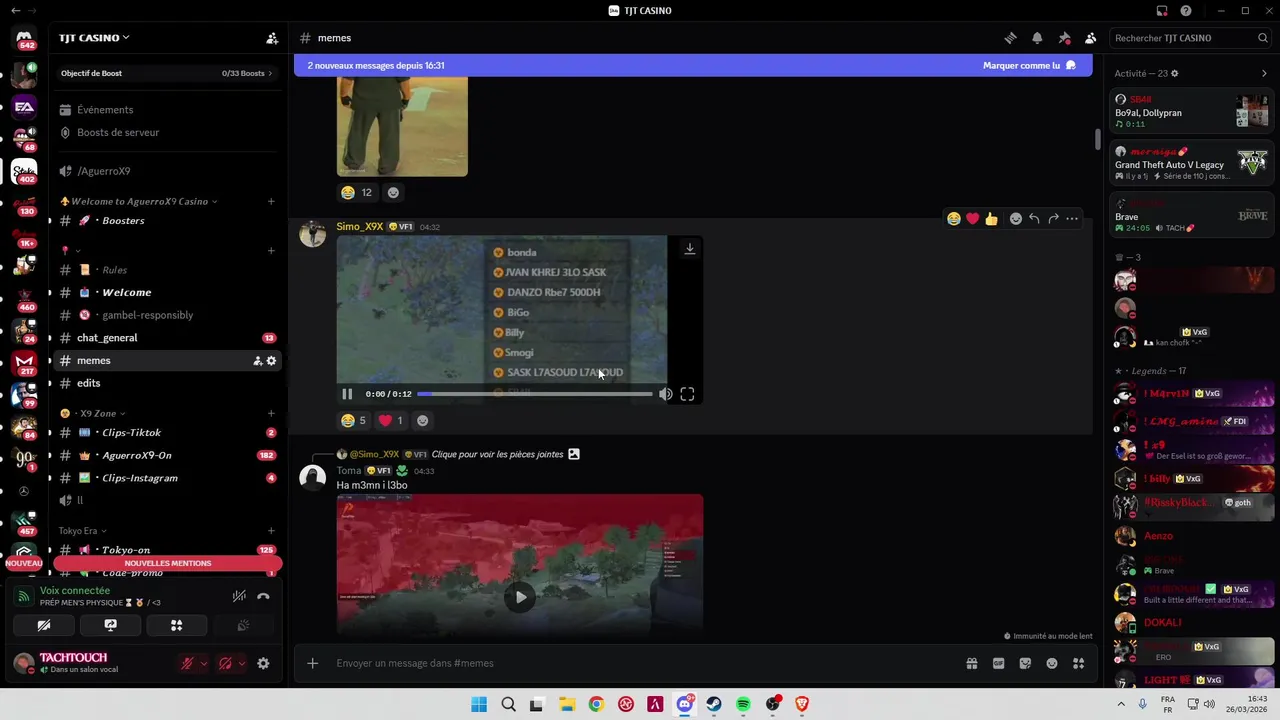The image size is (1280, 720).
Task: Open the /AguerroX9 voice channel
Action: point(166,171)
